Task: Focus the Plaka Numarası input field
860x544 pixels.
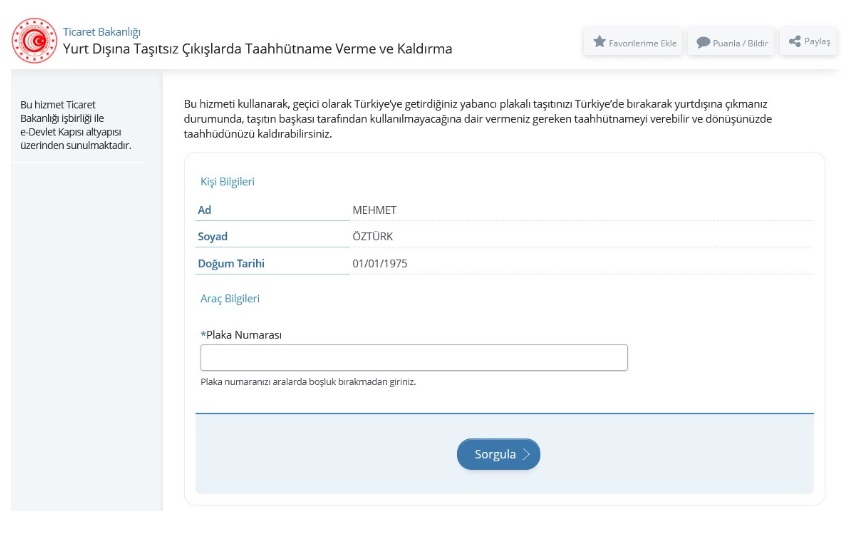Action: (414, 358)
